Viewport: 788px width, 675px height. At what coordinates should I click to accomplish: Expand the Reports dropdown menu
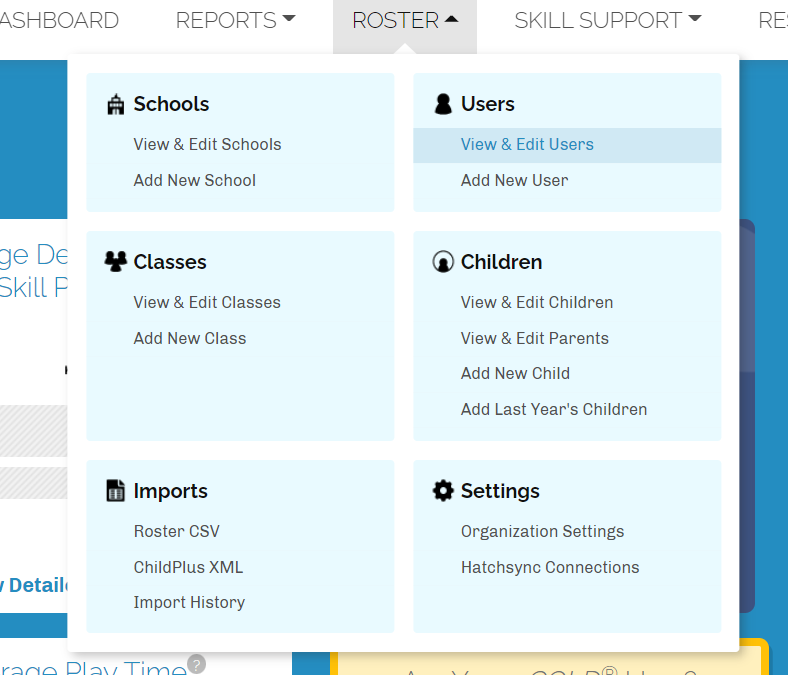pos(235,21)
